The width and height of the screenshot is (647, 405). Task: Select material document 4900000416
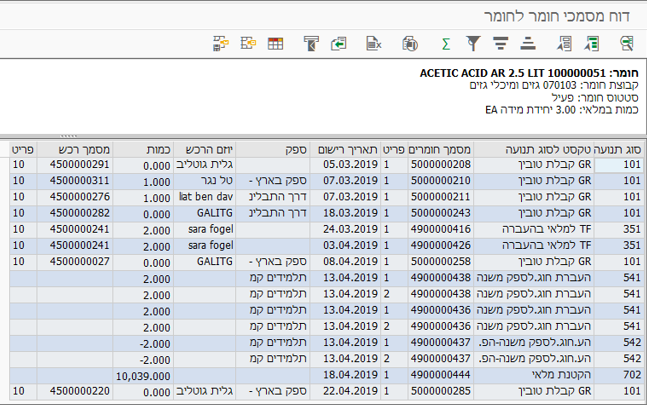[440, 229]
